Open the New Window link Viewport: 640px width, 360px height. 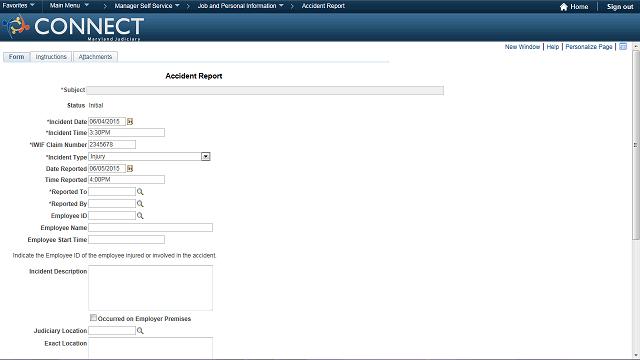click(522, 47)
